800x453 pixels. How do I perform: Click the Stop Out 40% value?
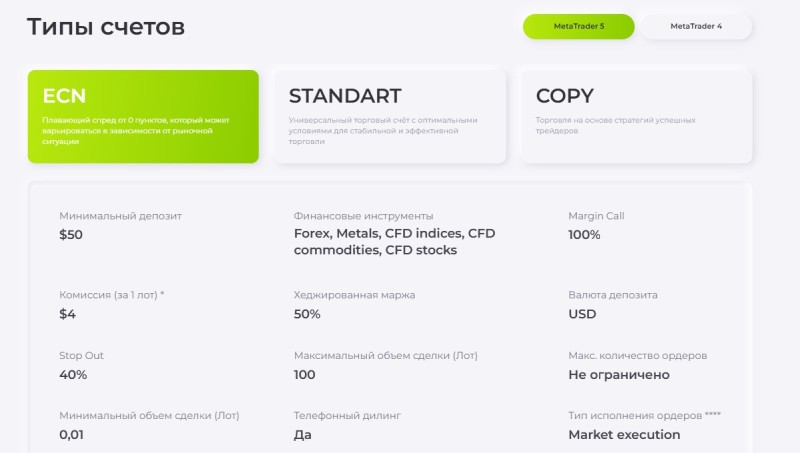(x=73, y=374)
